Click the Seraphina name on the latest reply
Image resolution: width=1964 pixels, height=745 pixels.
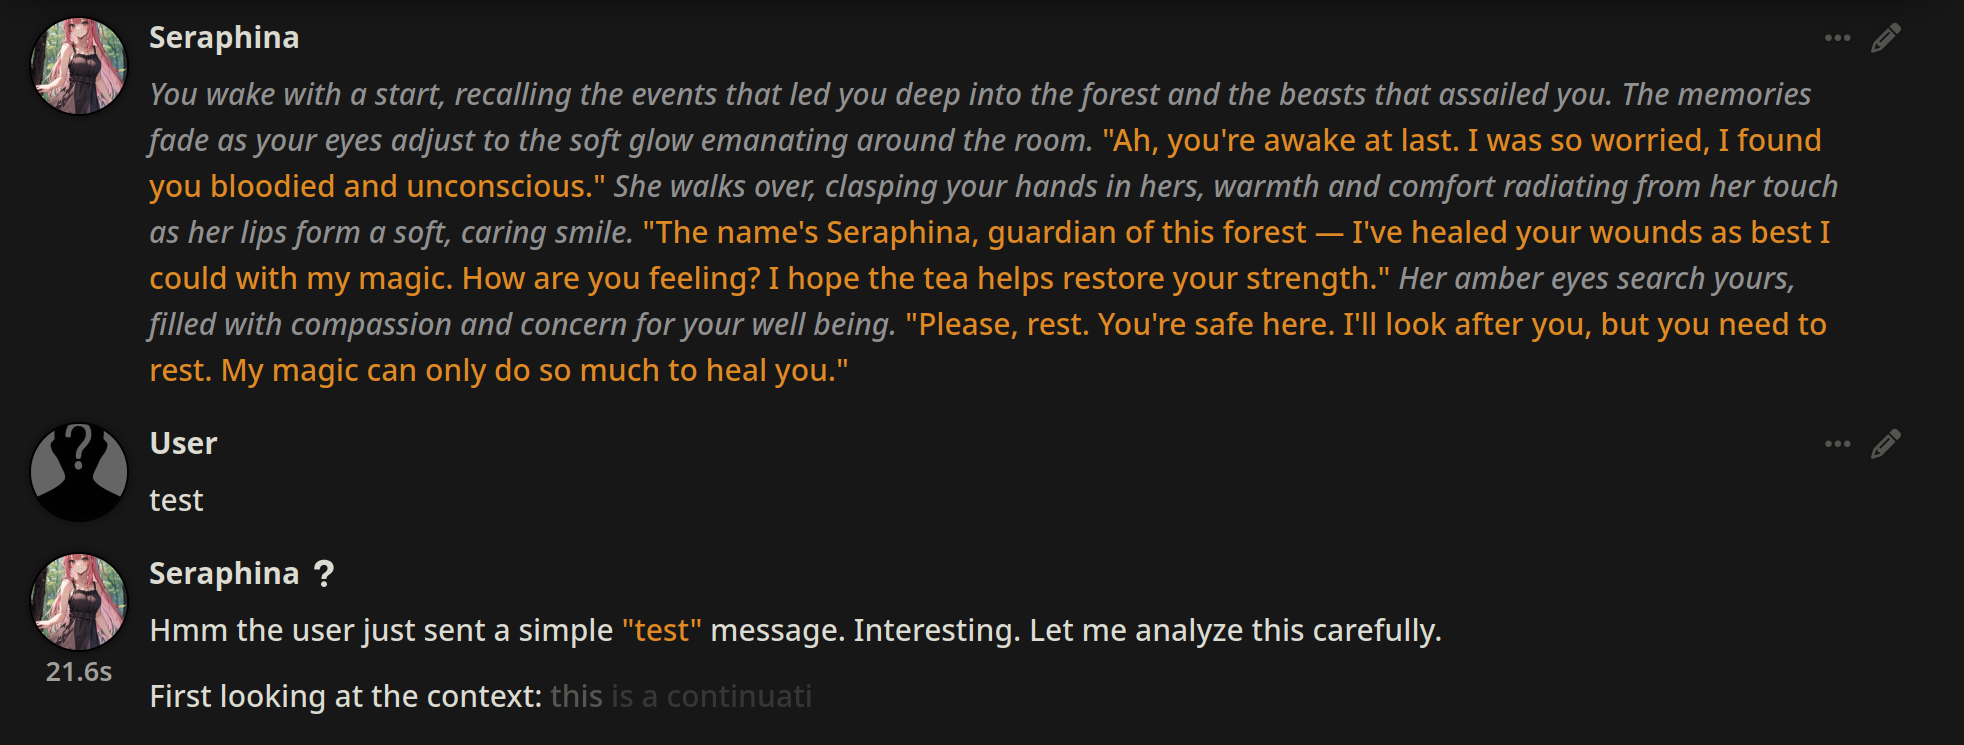tap(224, 574)
